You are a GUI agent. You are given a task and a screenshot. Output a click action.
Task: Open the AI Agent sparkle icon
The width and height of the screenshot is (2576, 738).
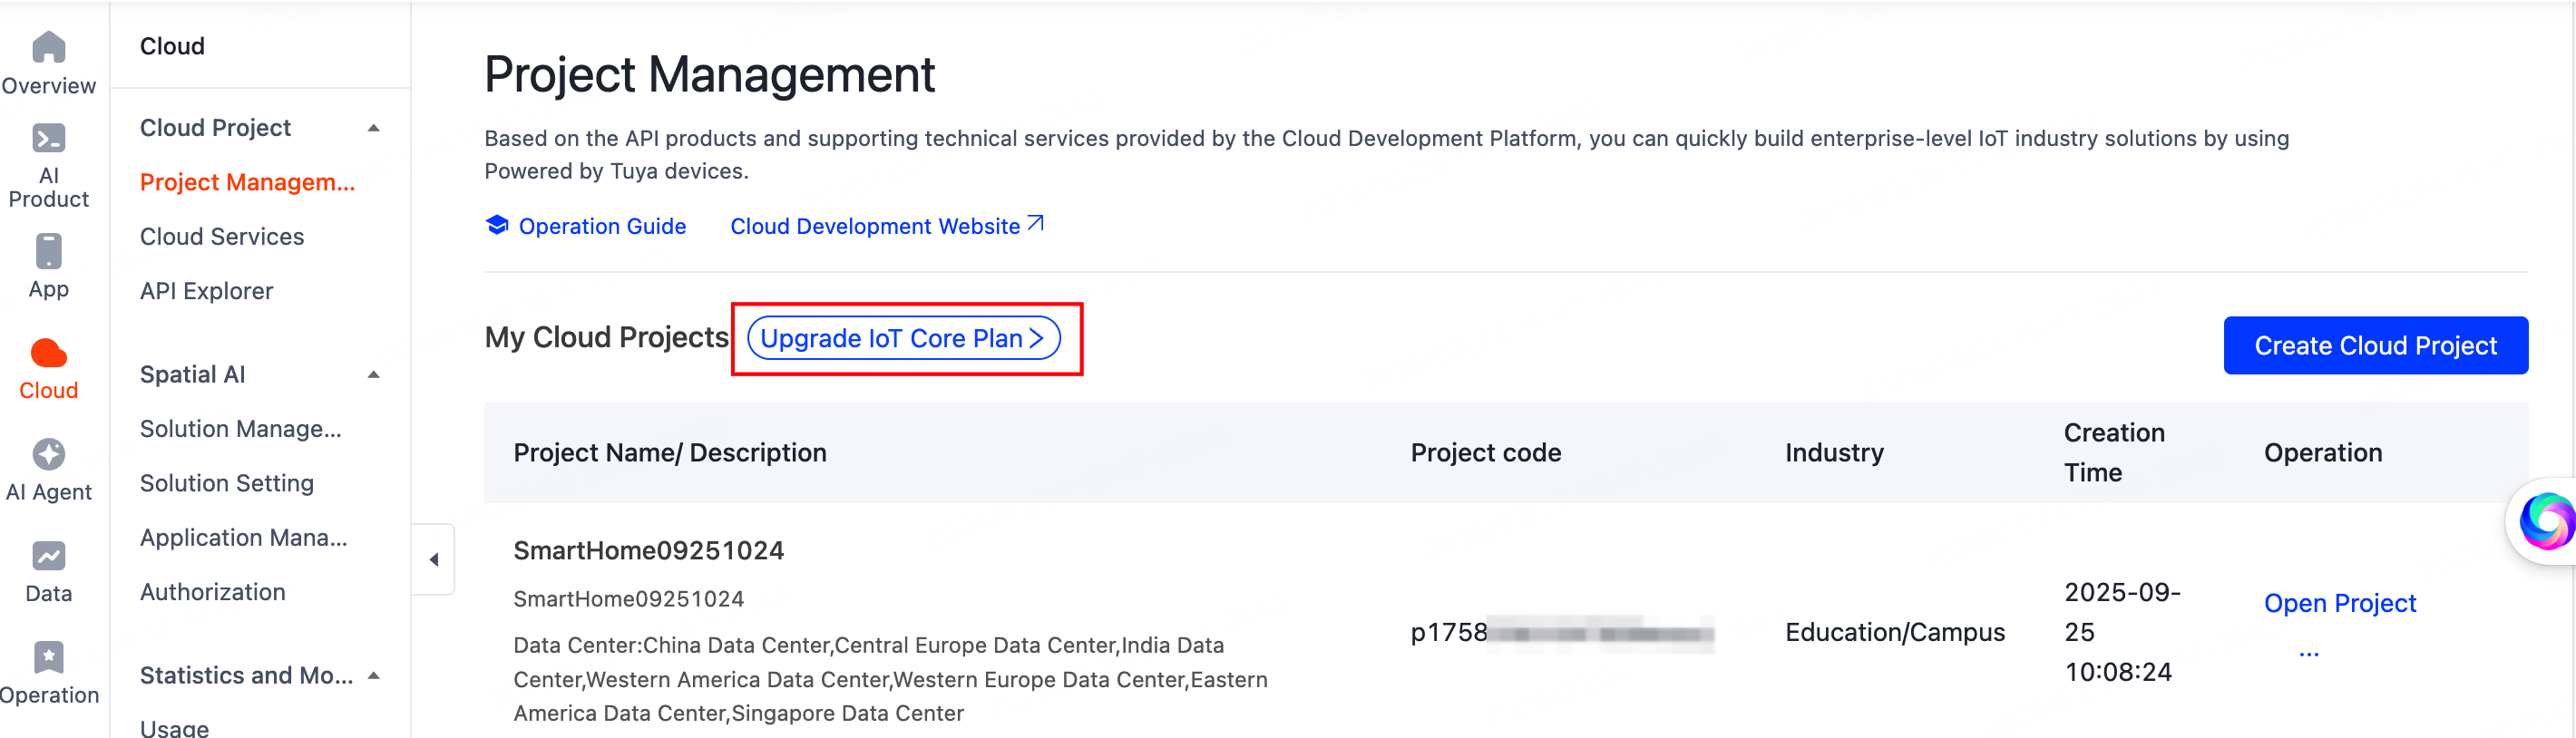click(x=48, y=454)
